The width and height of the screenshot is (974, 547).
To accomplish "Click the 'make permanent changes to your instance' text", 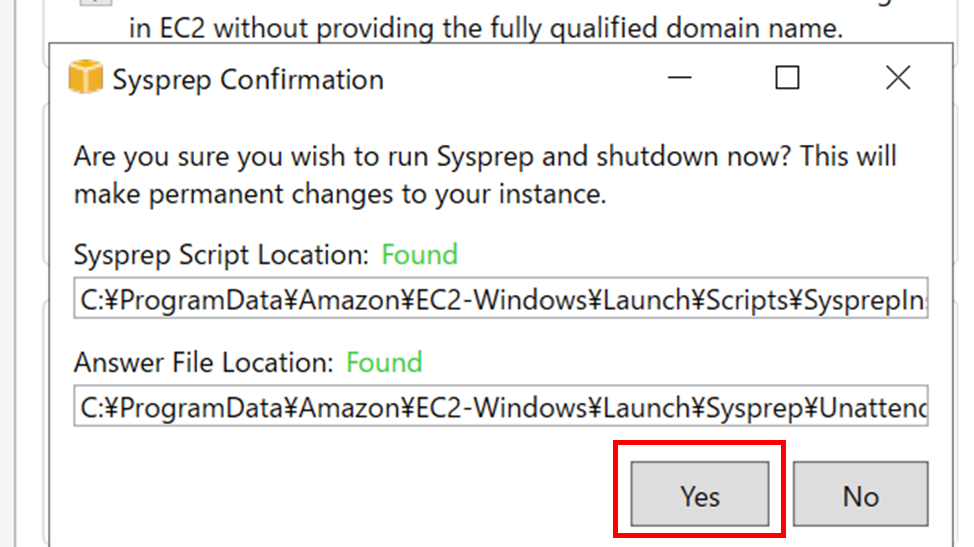I will click(340, 194).
